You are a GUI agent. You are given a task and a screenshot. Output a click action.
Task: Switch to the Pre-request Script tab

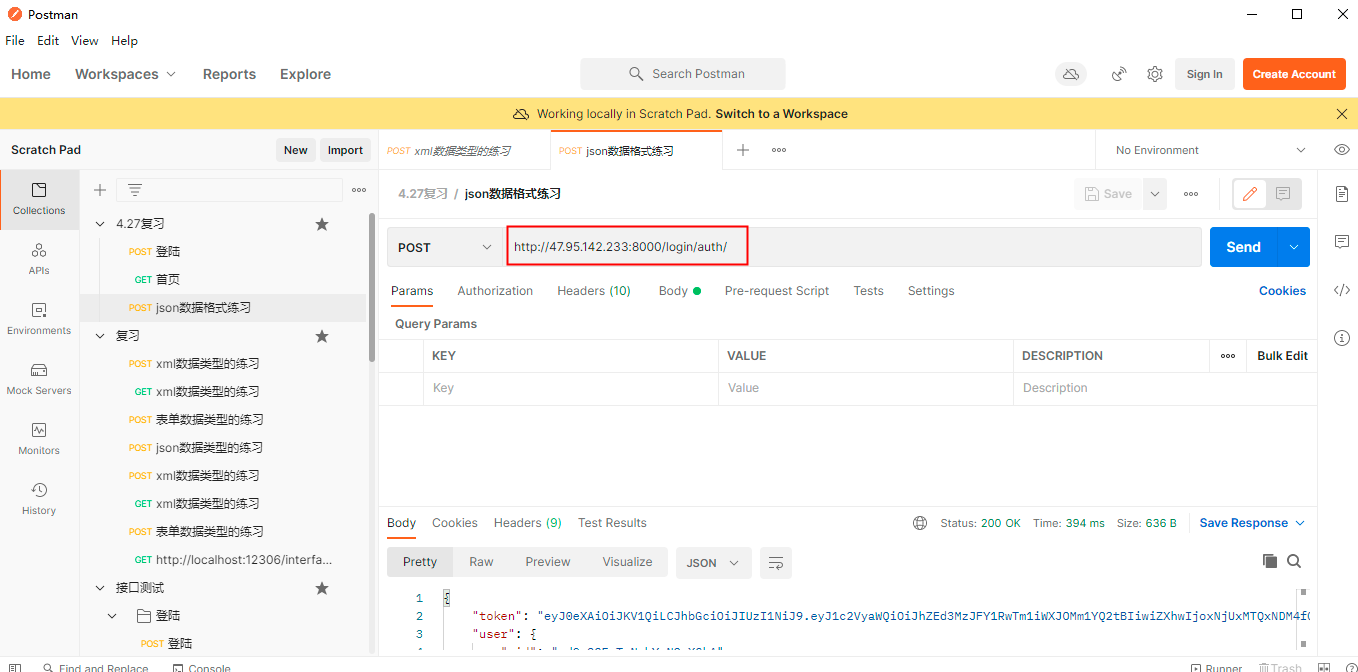(x=777, y=291)
